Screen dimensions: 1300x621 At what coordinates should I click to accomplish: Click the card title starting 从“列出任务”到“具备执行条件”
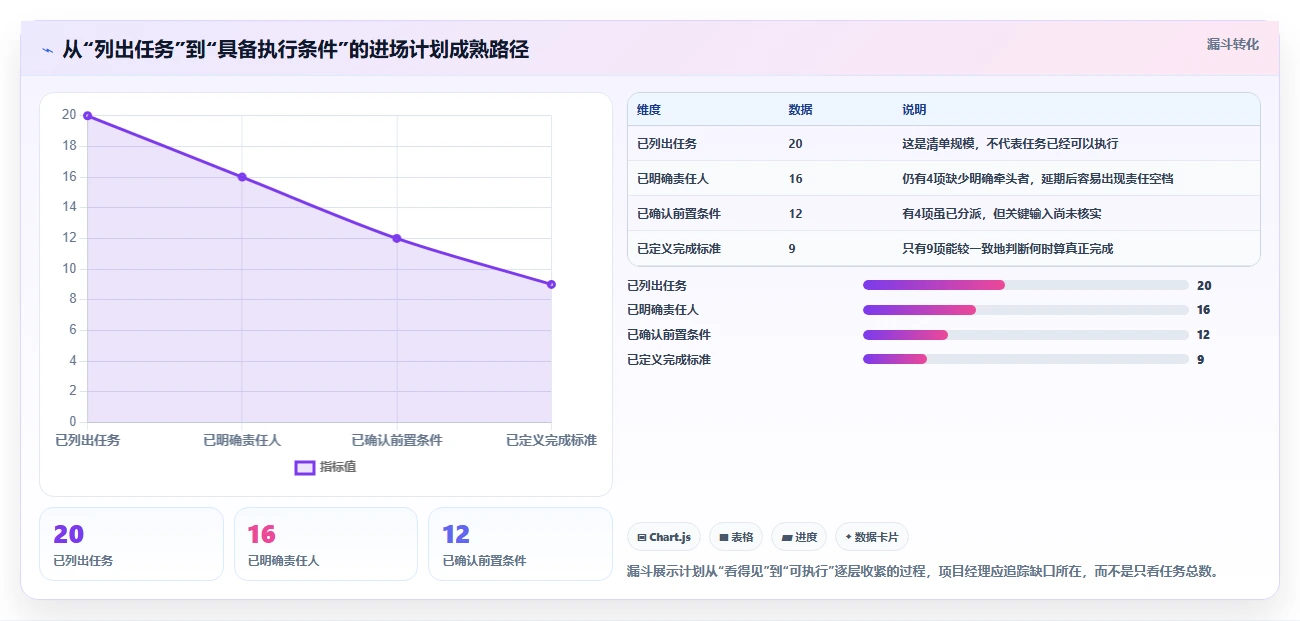tap(296, 49)
